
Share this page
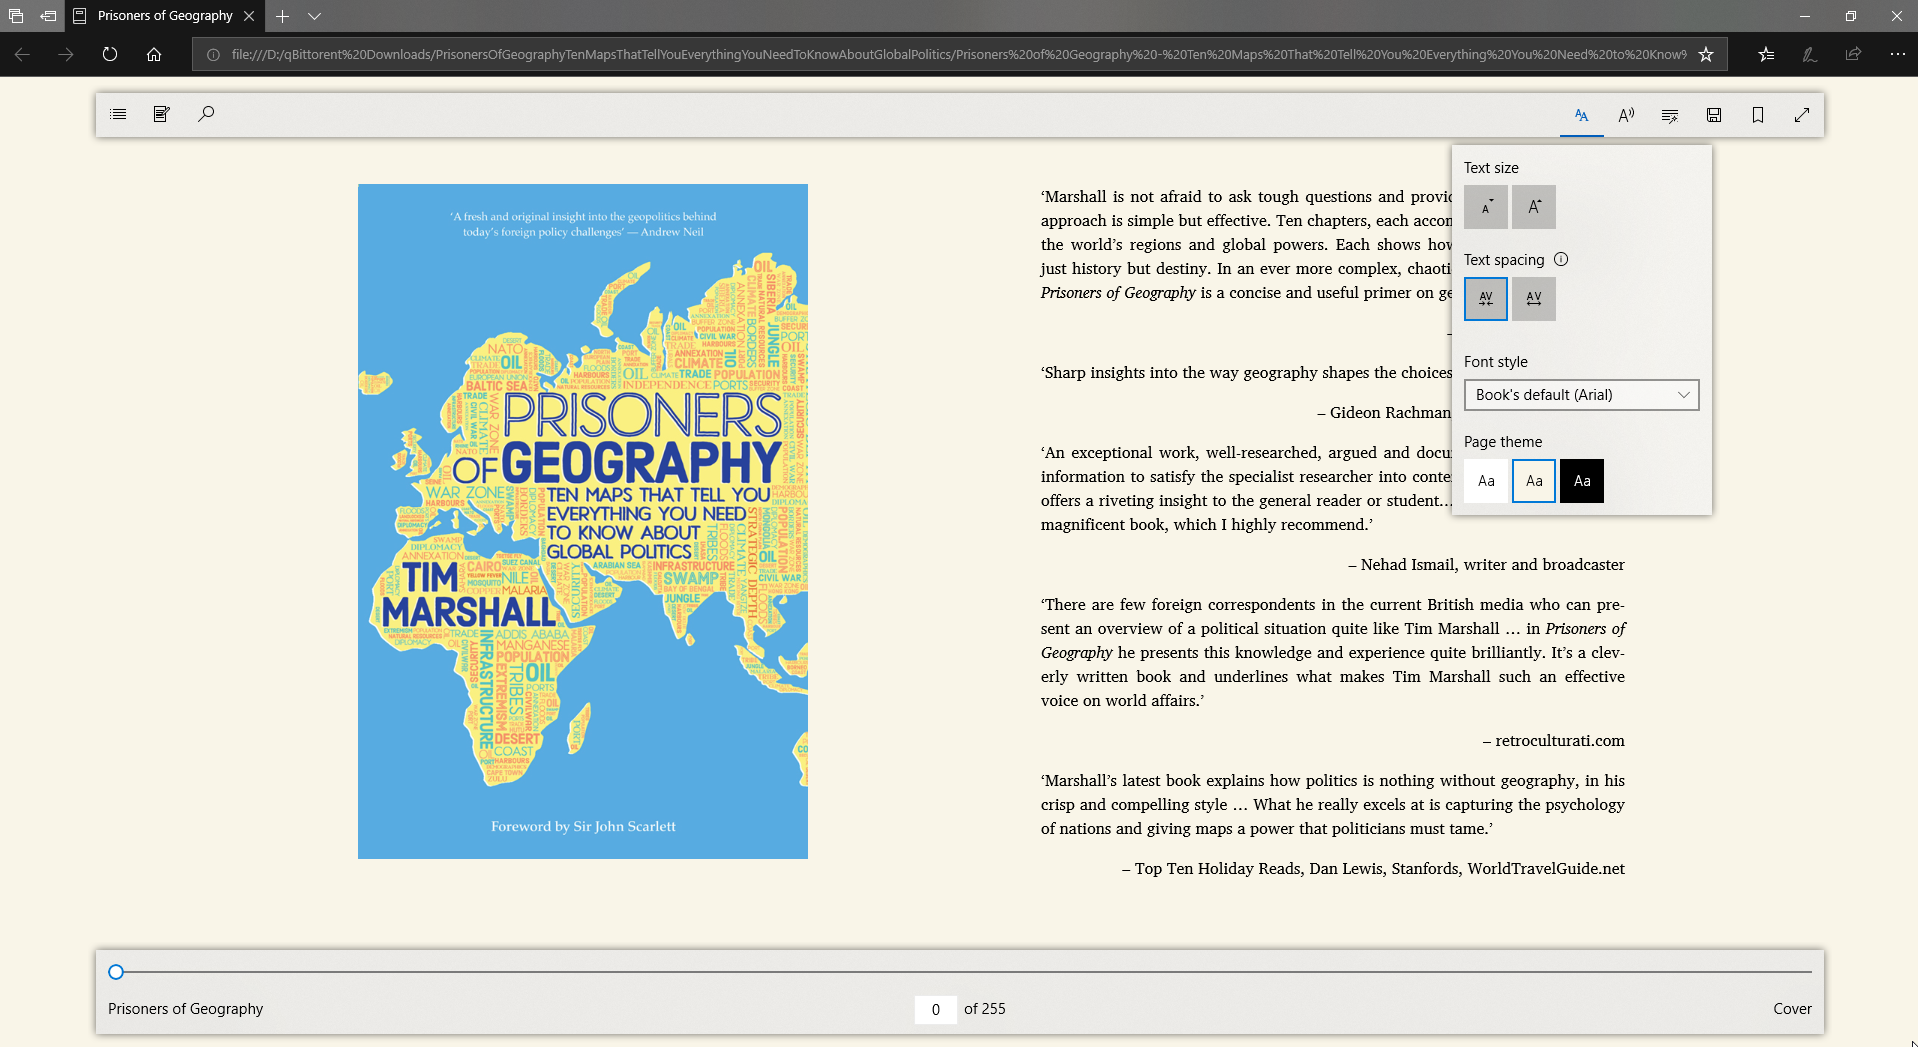pos(1853,54)
